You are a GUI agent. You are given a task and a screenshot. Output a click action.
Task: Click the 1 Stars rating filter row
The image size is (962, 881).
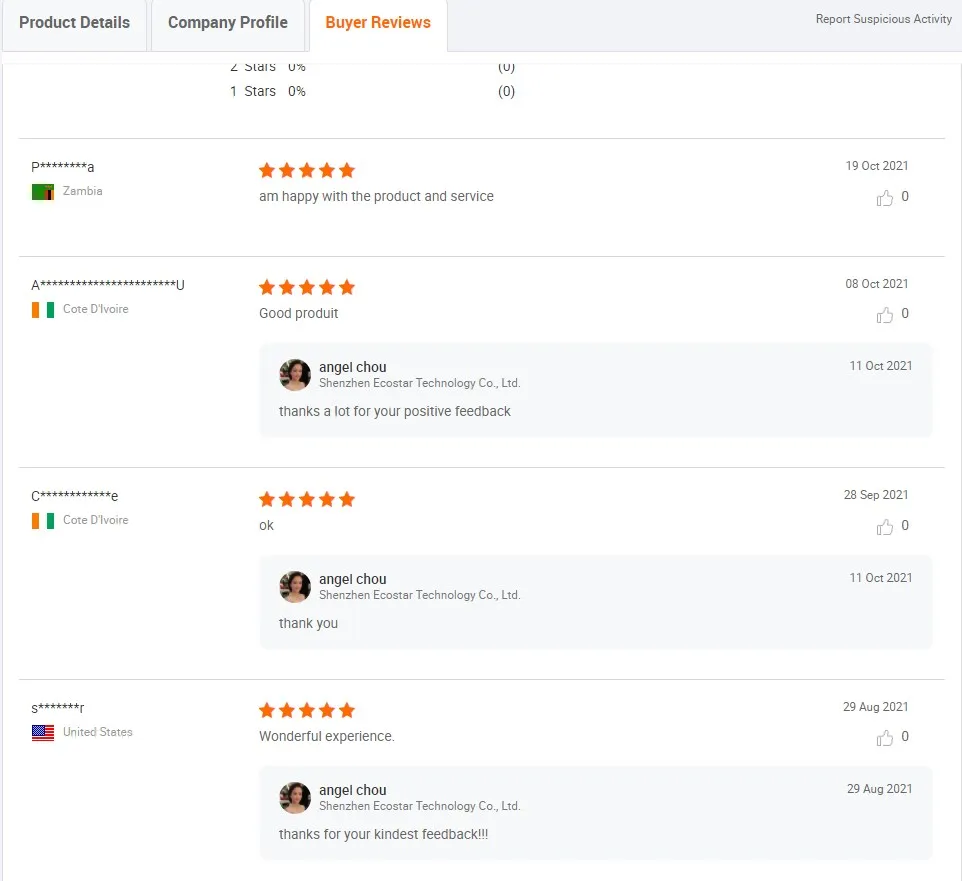click(268, 91)
